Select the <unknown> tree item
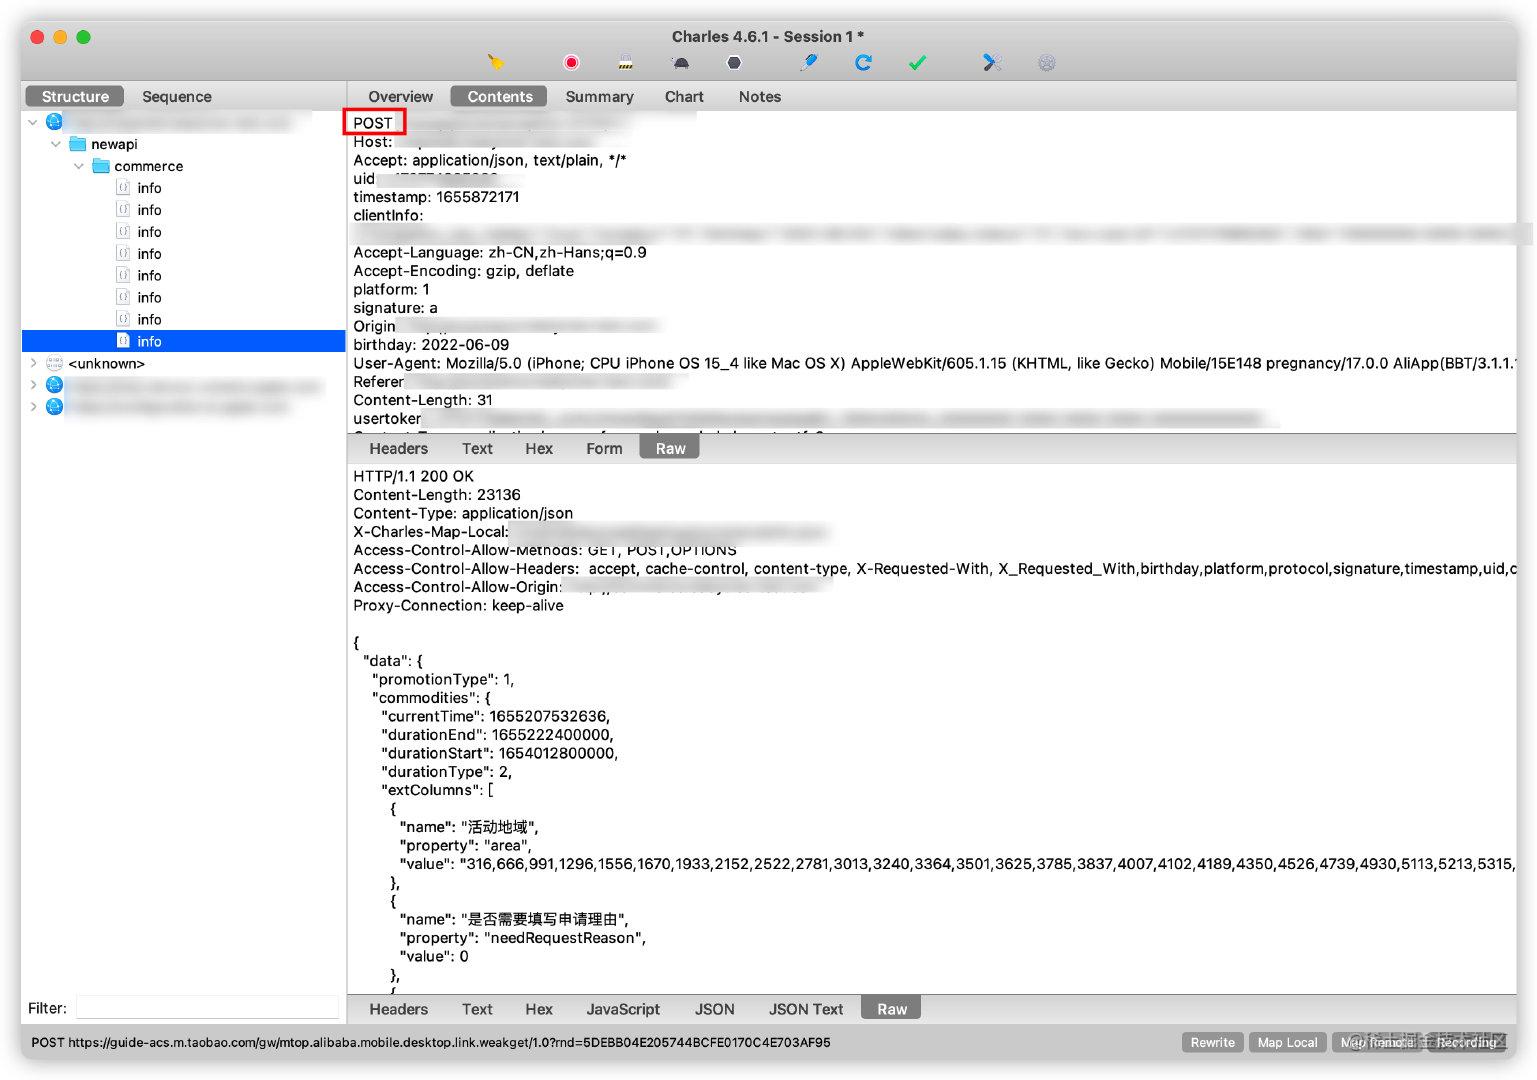This screenshot has width=1537, height=1080. [x=106, y=363]
